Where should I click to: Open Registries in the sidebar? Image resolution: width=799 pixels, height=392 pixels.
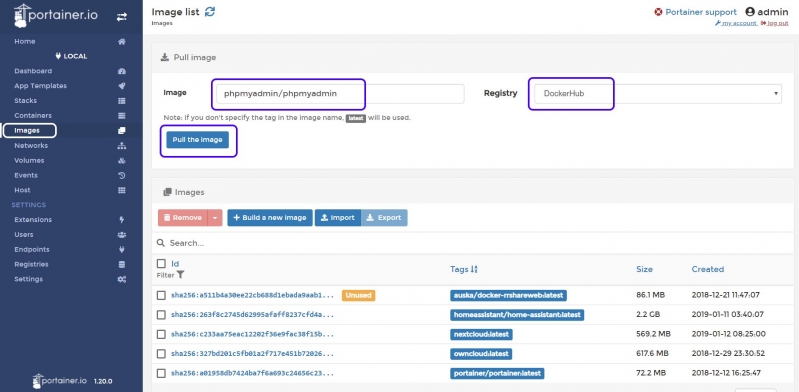pos(31,264)
